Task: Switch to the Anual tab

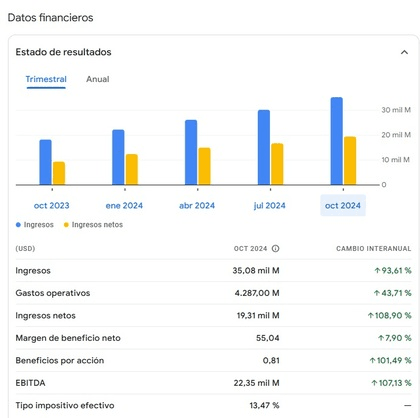Action: (x=98, y=79)
